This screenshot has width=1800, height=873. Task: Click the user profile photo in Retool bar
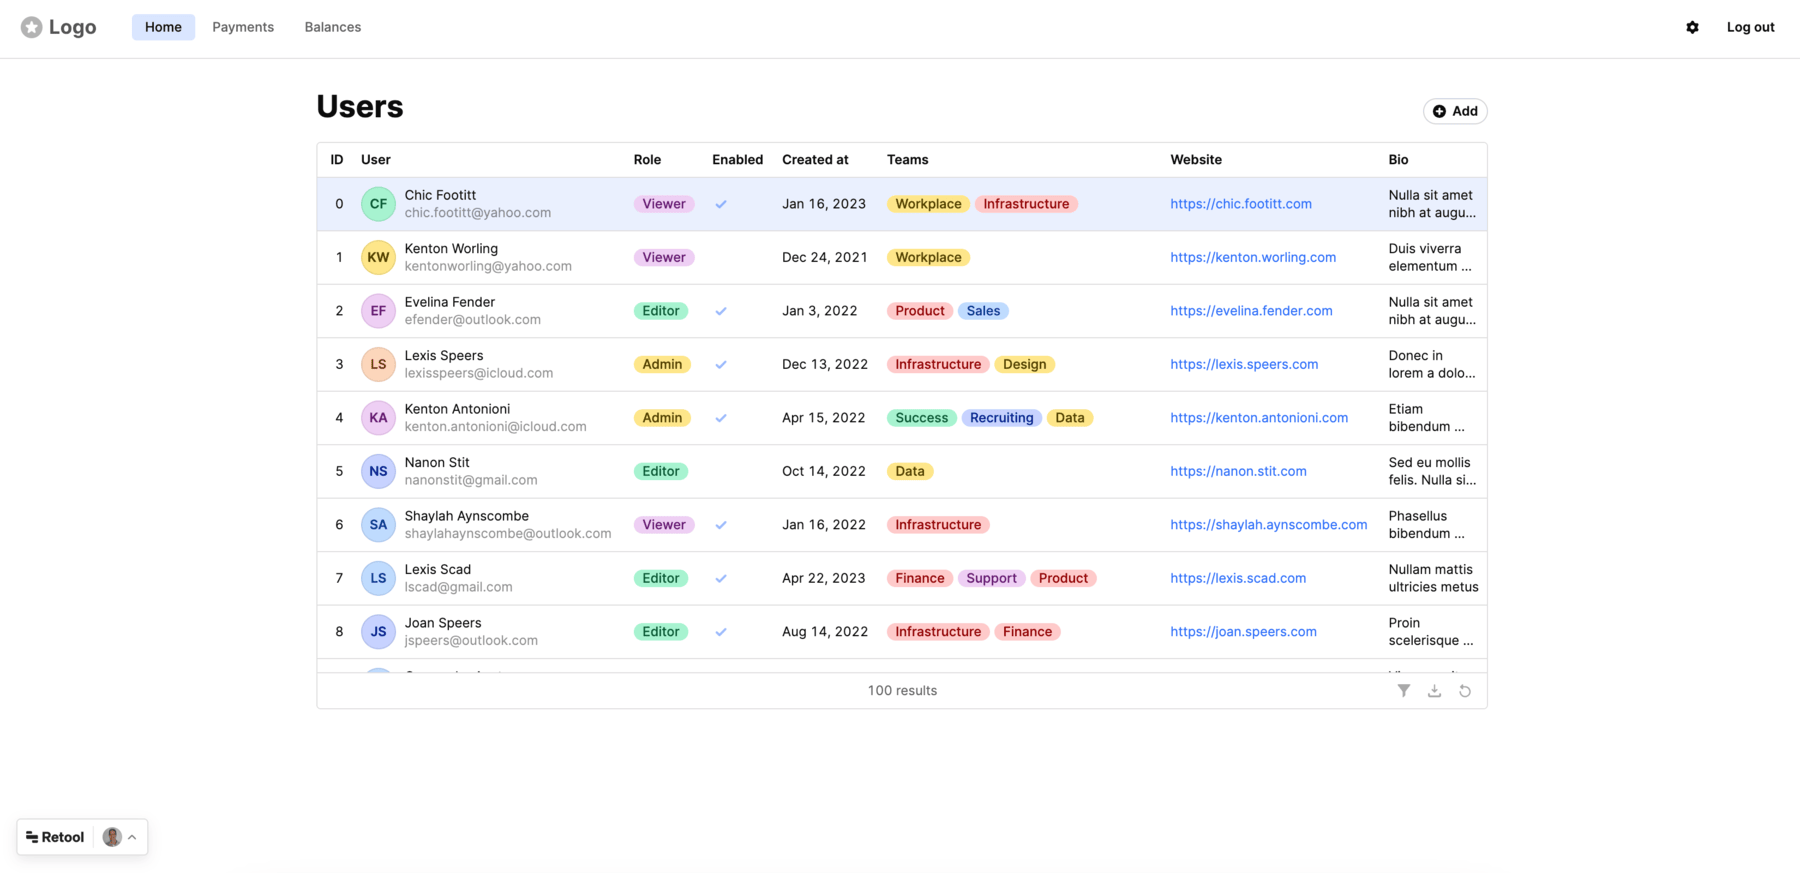coord(112,837)
